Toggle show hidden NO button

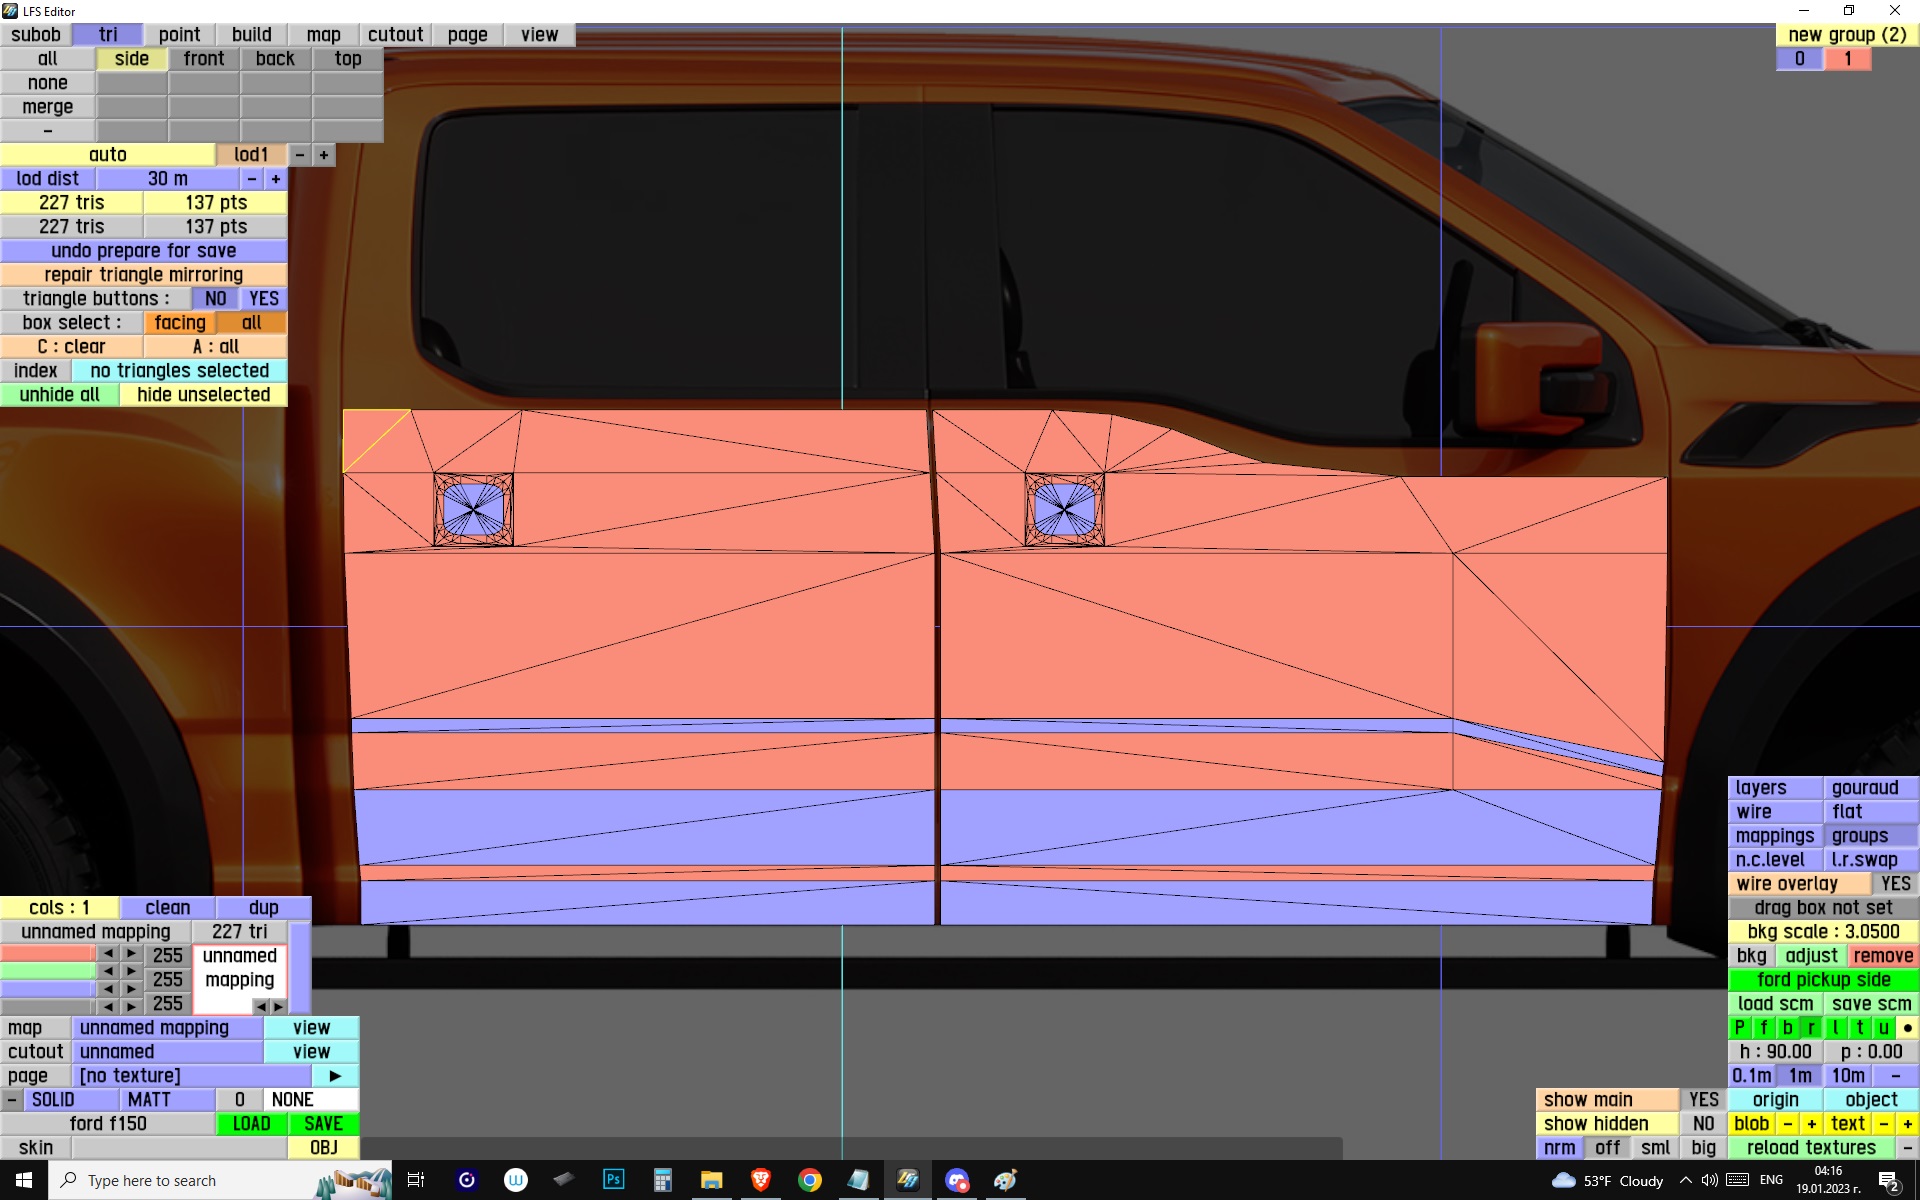click(x=1703, y=1124)
